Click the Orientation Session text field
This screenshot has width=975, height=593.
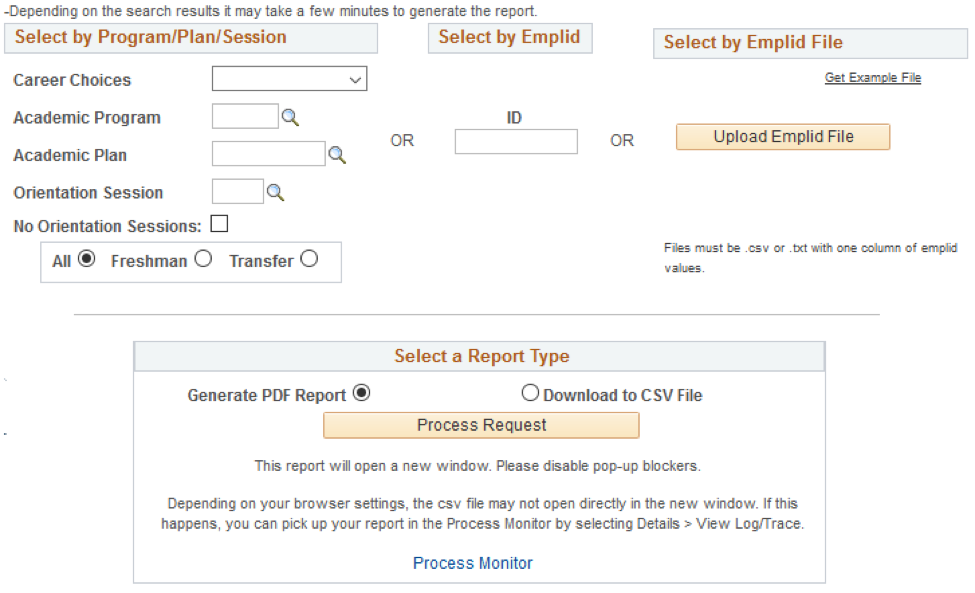(239, 191)
